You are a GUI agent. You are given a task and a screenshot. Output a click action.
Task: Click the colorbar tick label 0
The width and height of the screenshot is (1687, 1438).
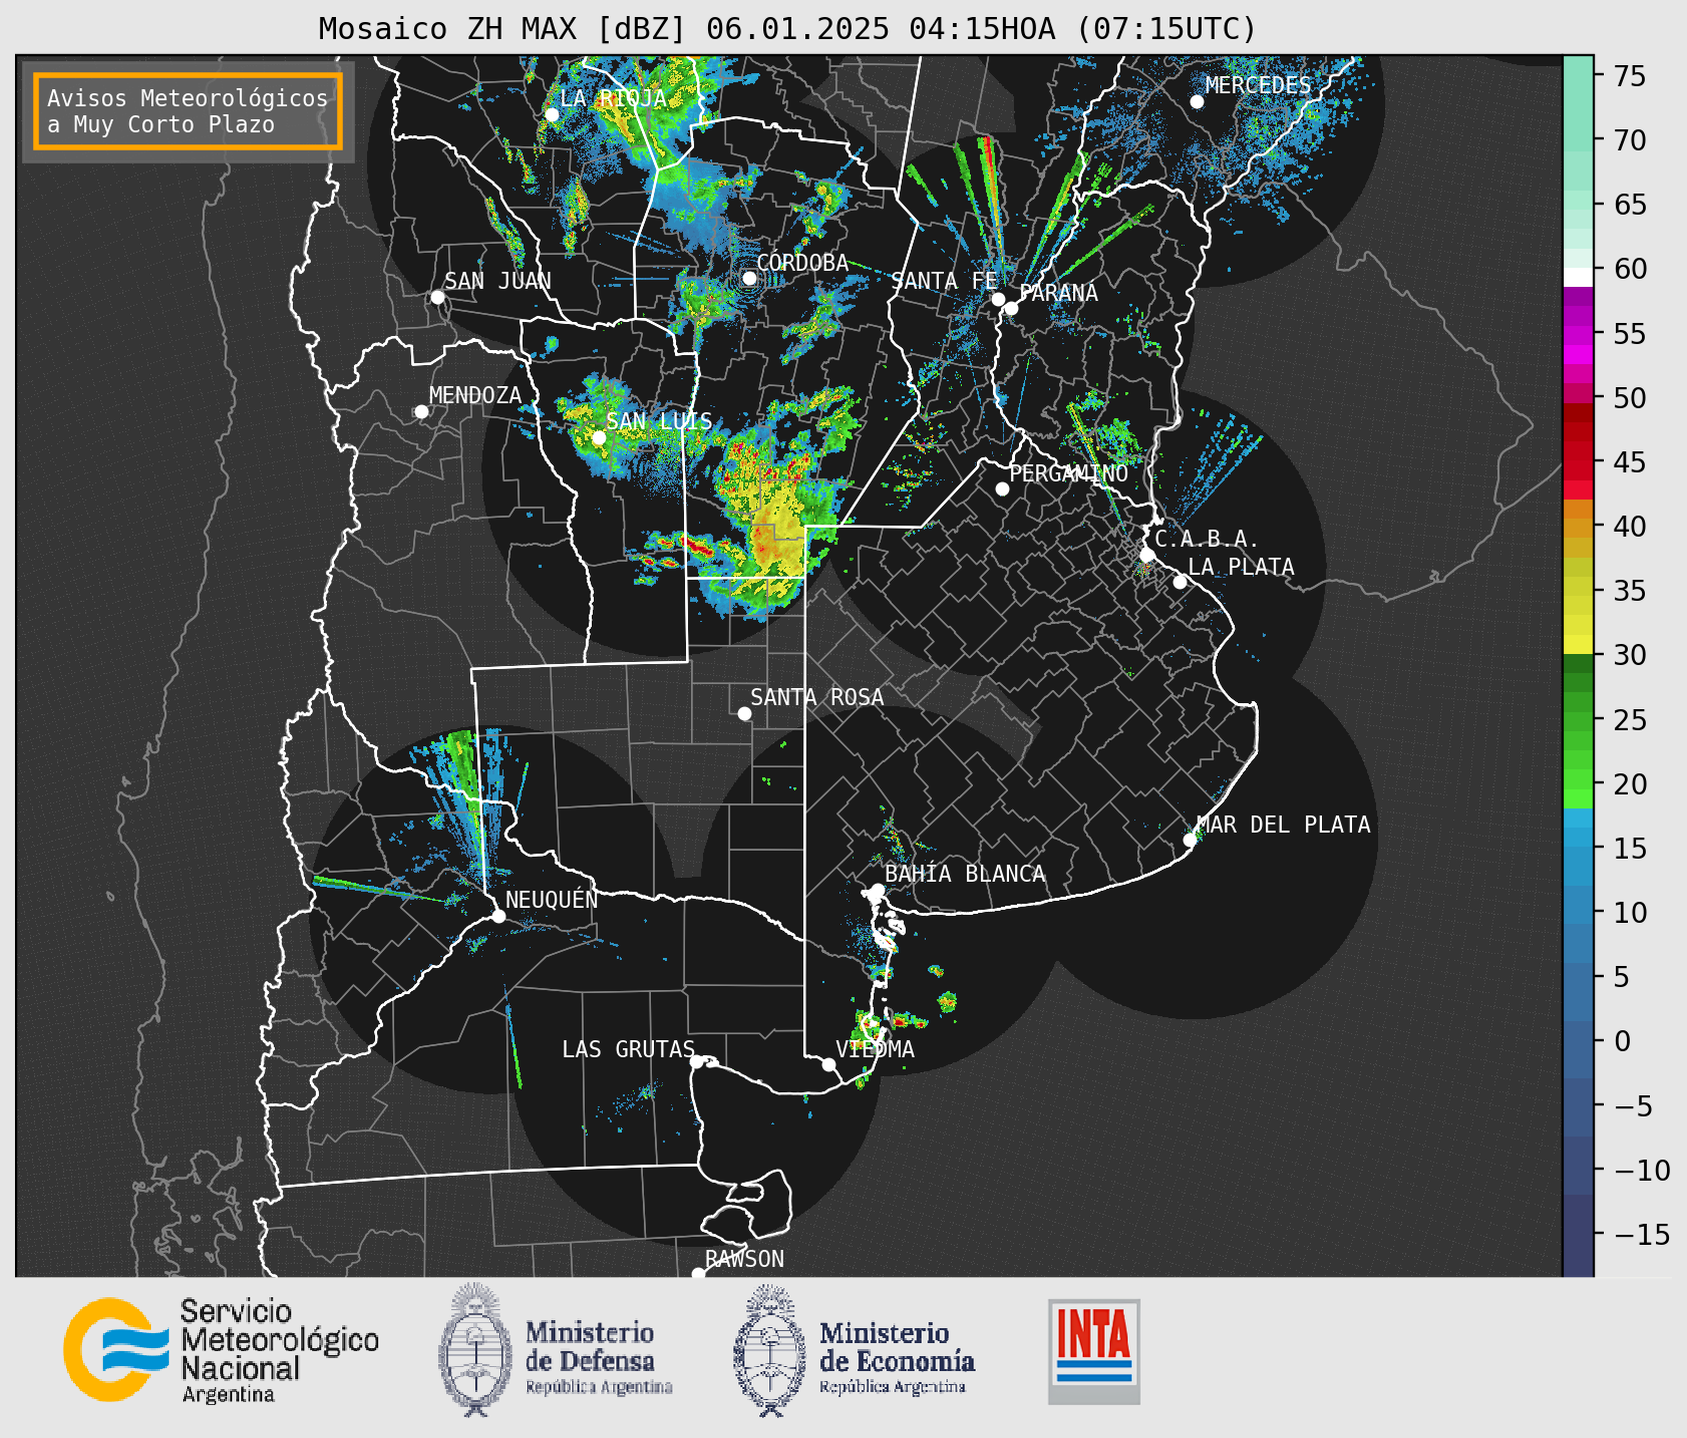pyautogui.click(x=1621, y=1041)
